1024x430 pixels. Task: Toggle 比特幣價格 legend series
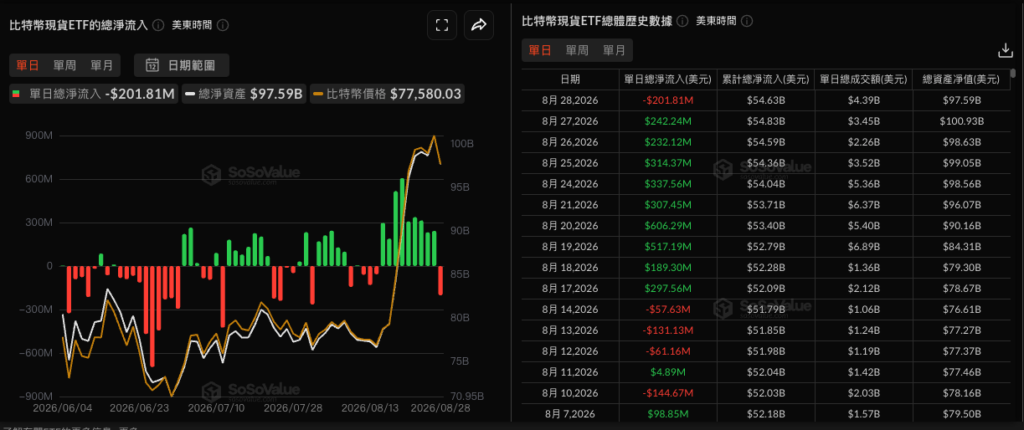point(386,94)
